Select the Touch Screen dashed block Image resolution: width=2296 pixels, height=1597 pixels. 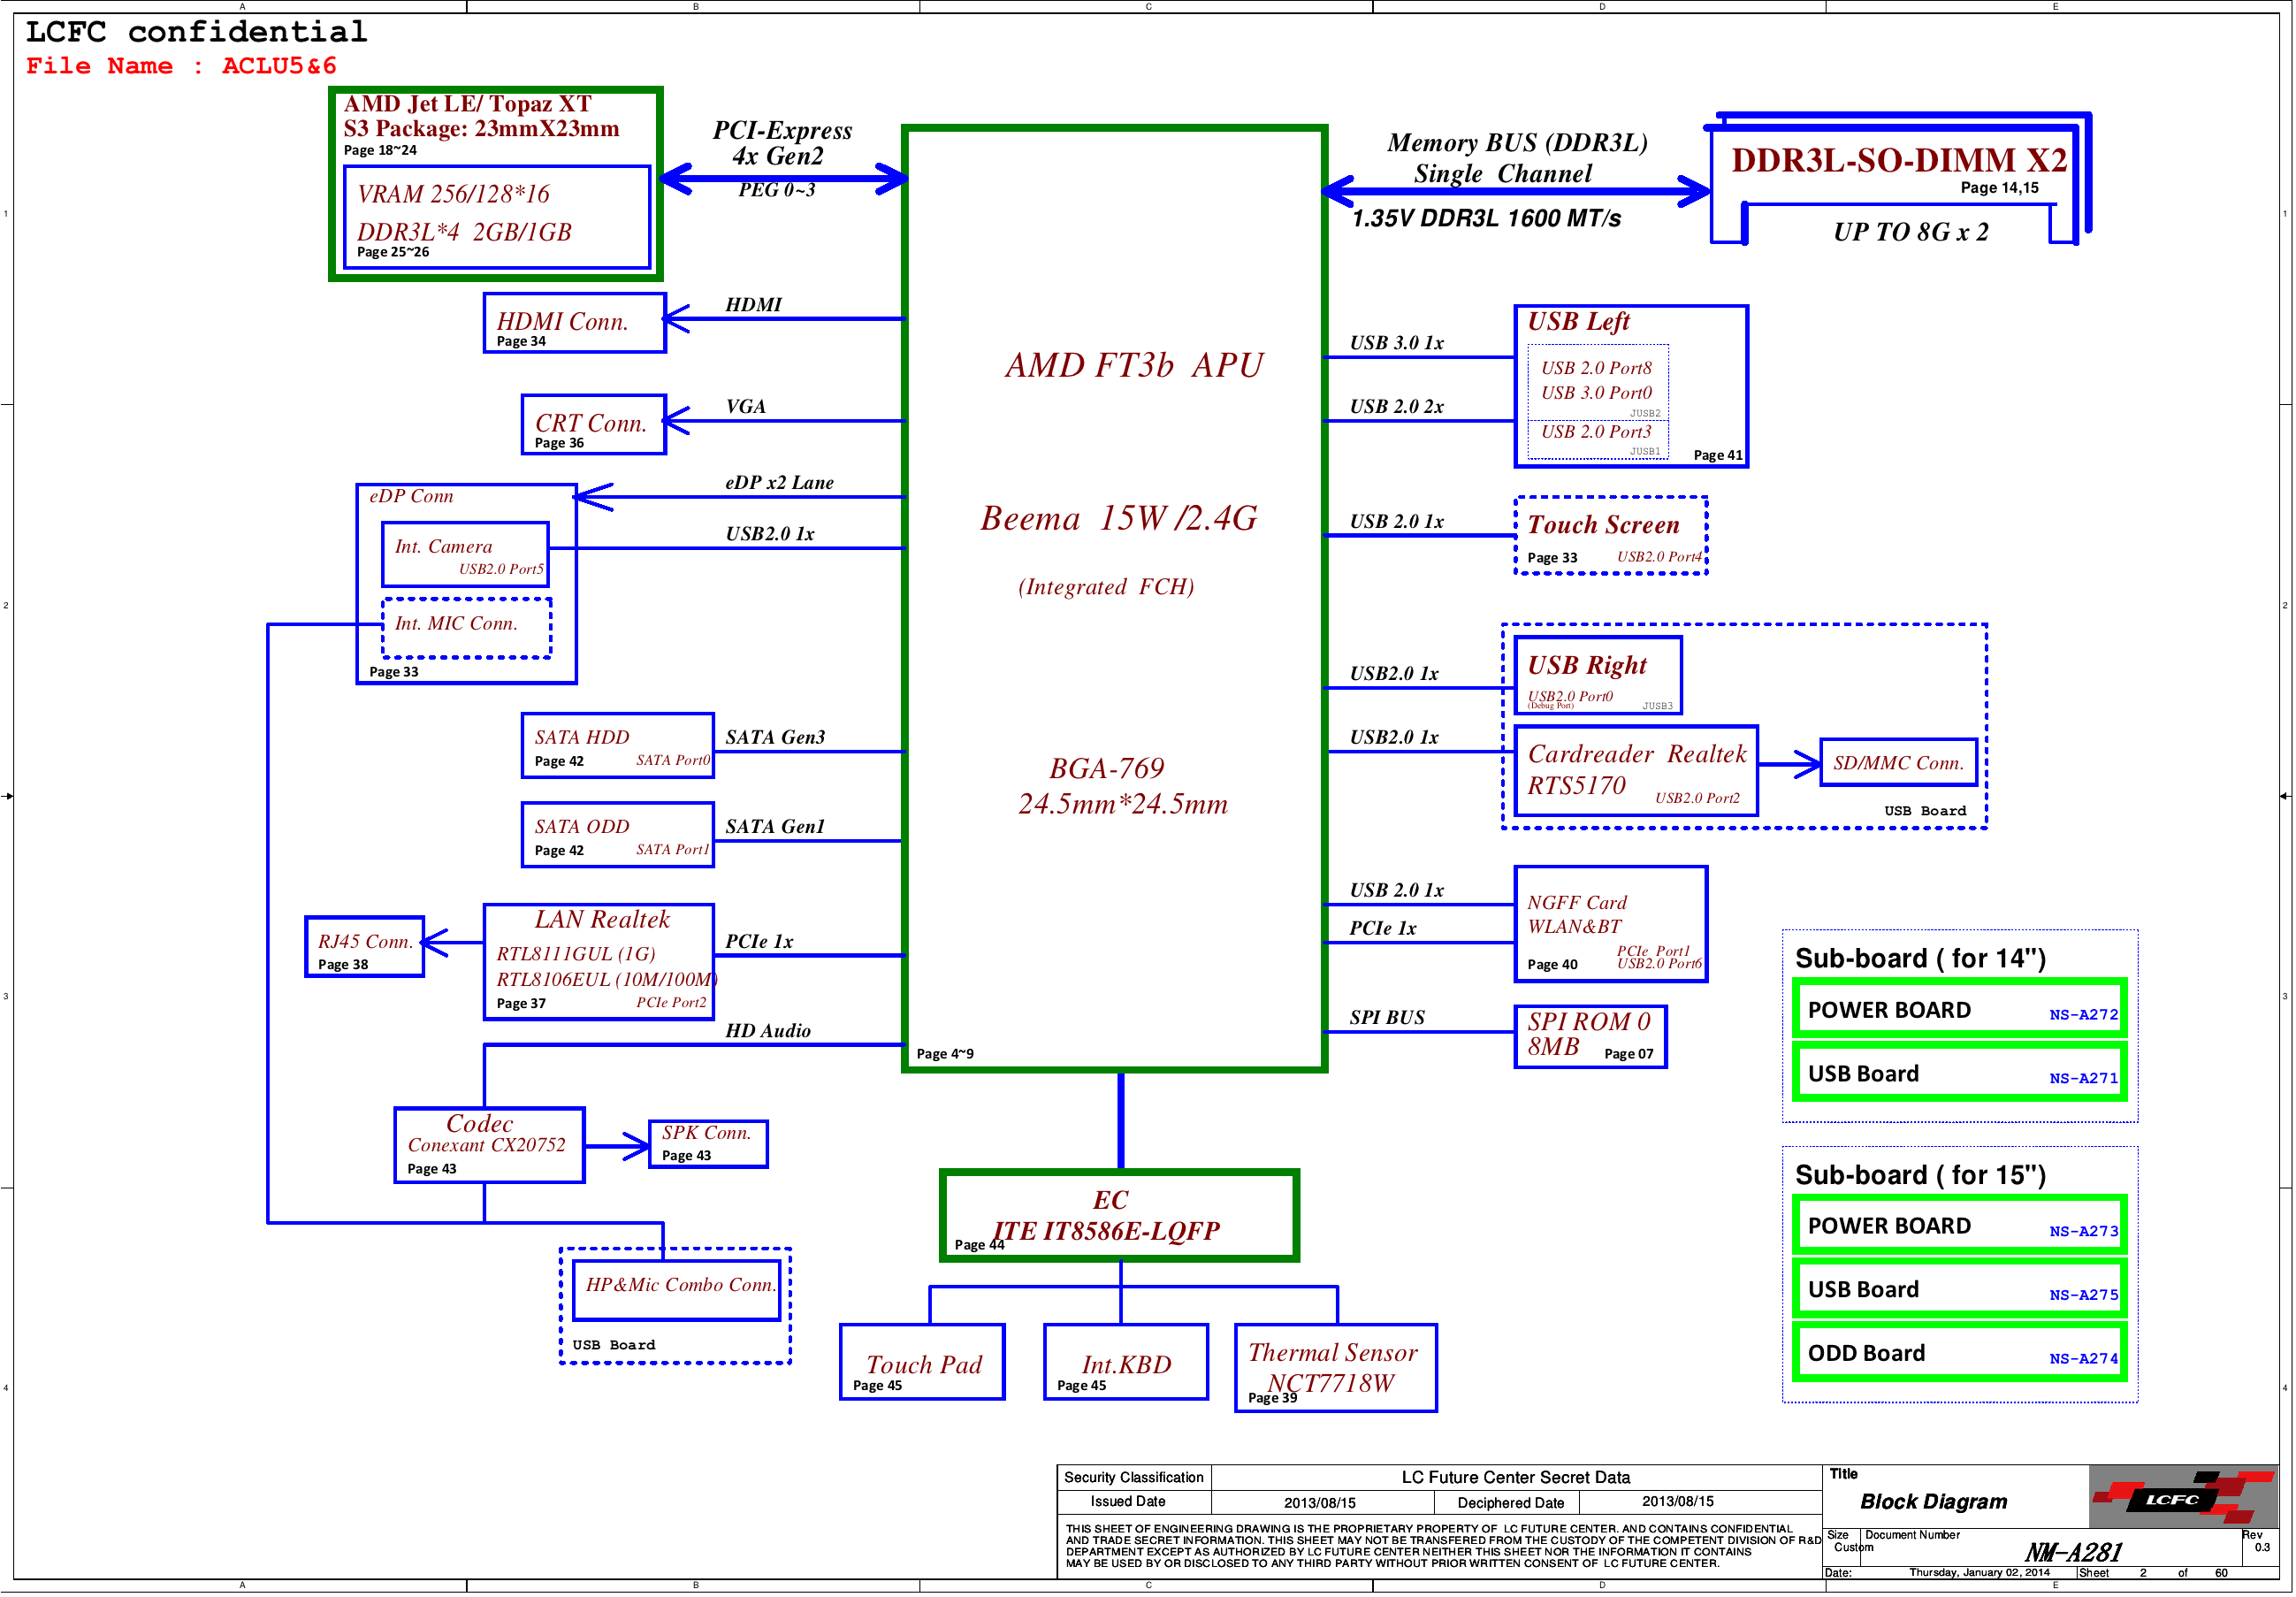coord(1611,536)
